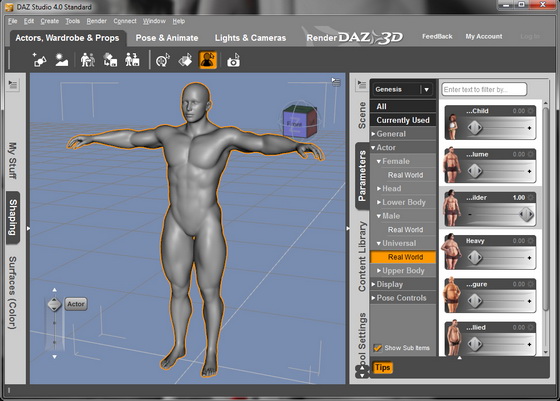Switch to Pose & Animate tab
The image size is (560, 401).
point(167,38)
